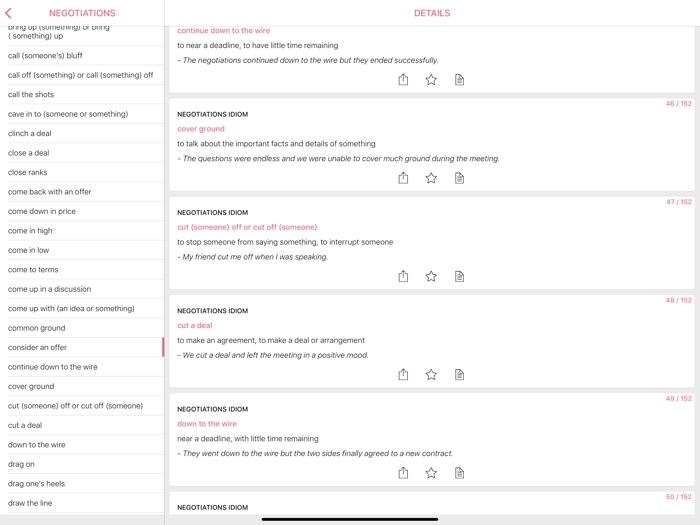
Task: Tap the pink 'cover ground' card title
Action: (x=201, y=129)
